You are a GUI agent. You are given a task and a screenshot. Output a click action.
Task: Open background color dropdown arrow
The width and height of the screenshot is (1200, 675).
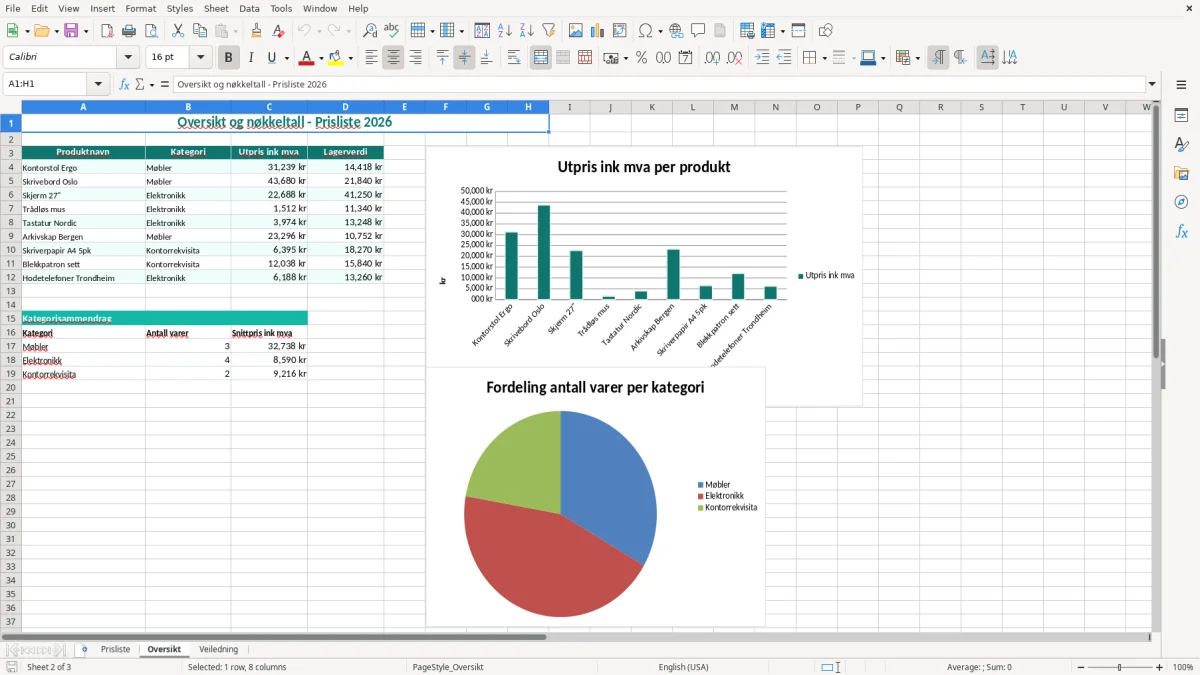(350, 58)
